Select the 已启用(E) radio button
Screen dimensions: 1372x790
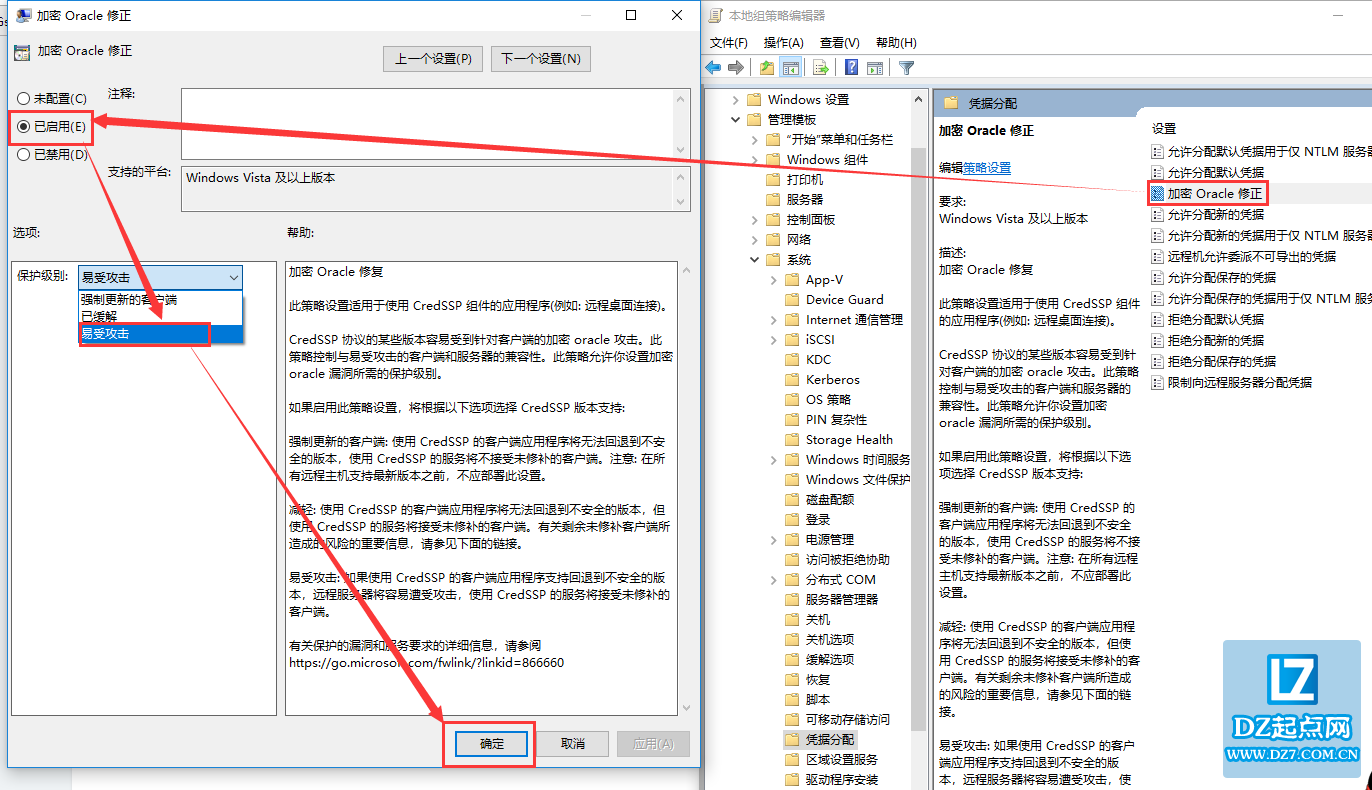coord(24,126)
